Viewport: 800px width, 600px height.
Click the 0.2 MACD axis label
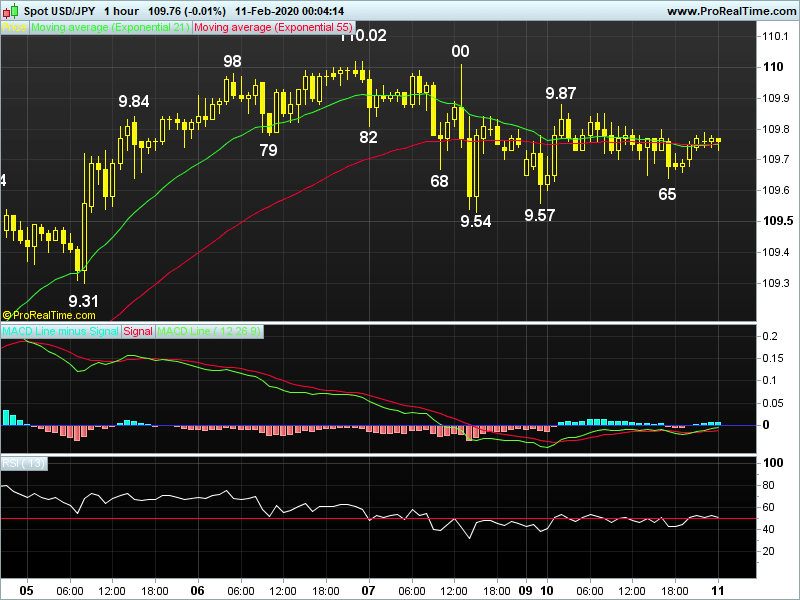770,336
